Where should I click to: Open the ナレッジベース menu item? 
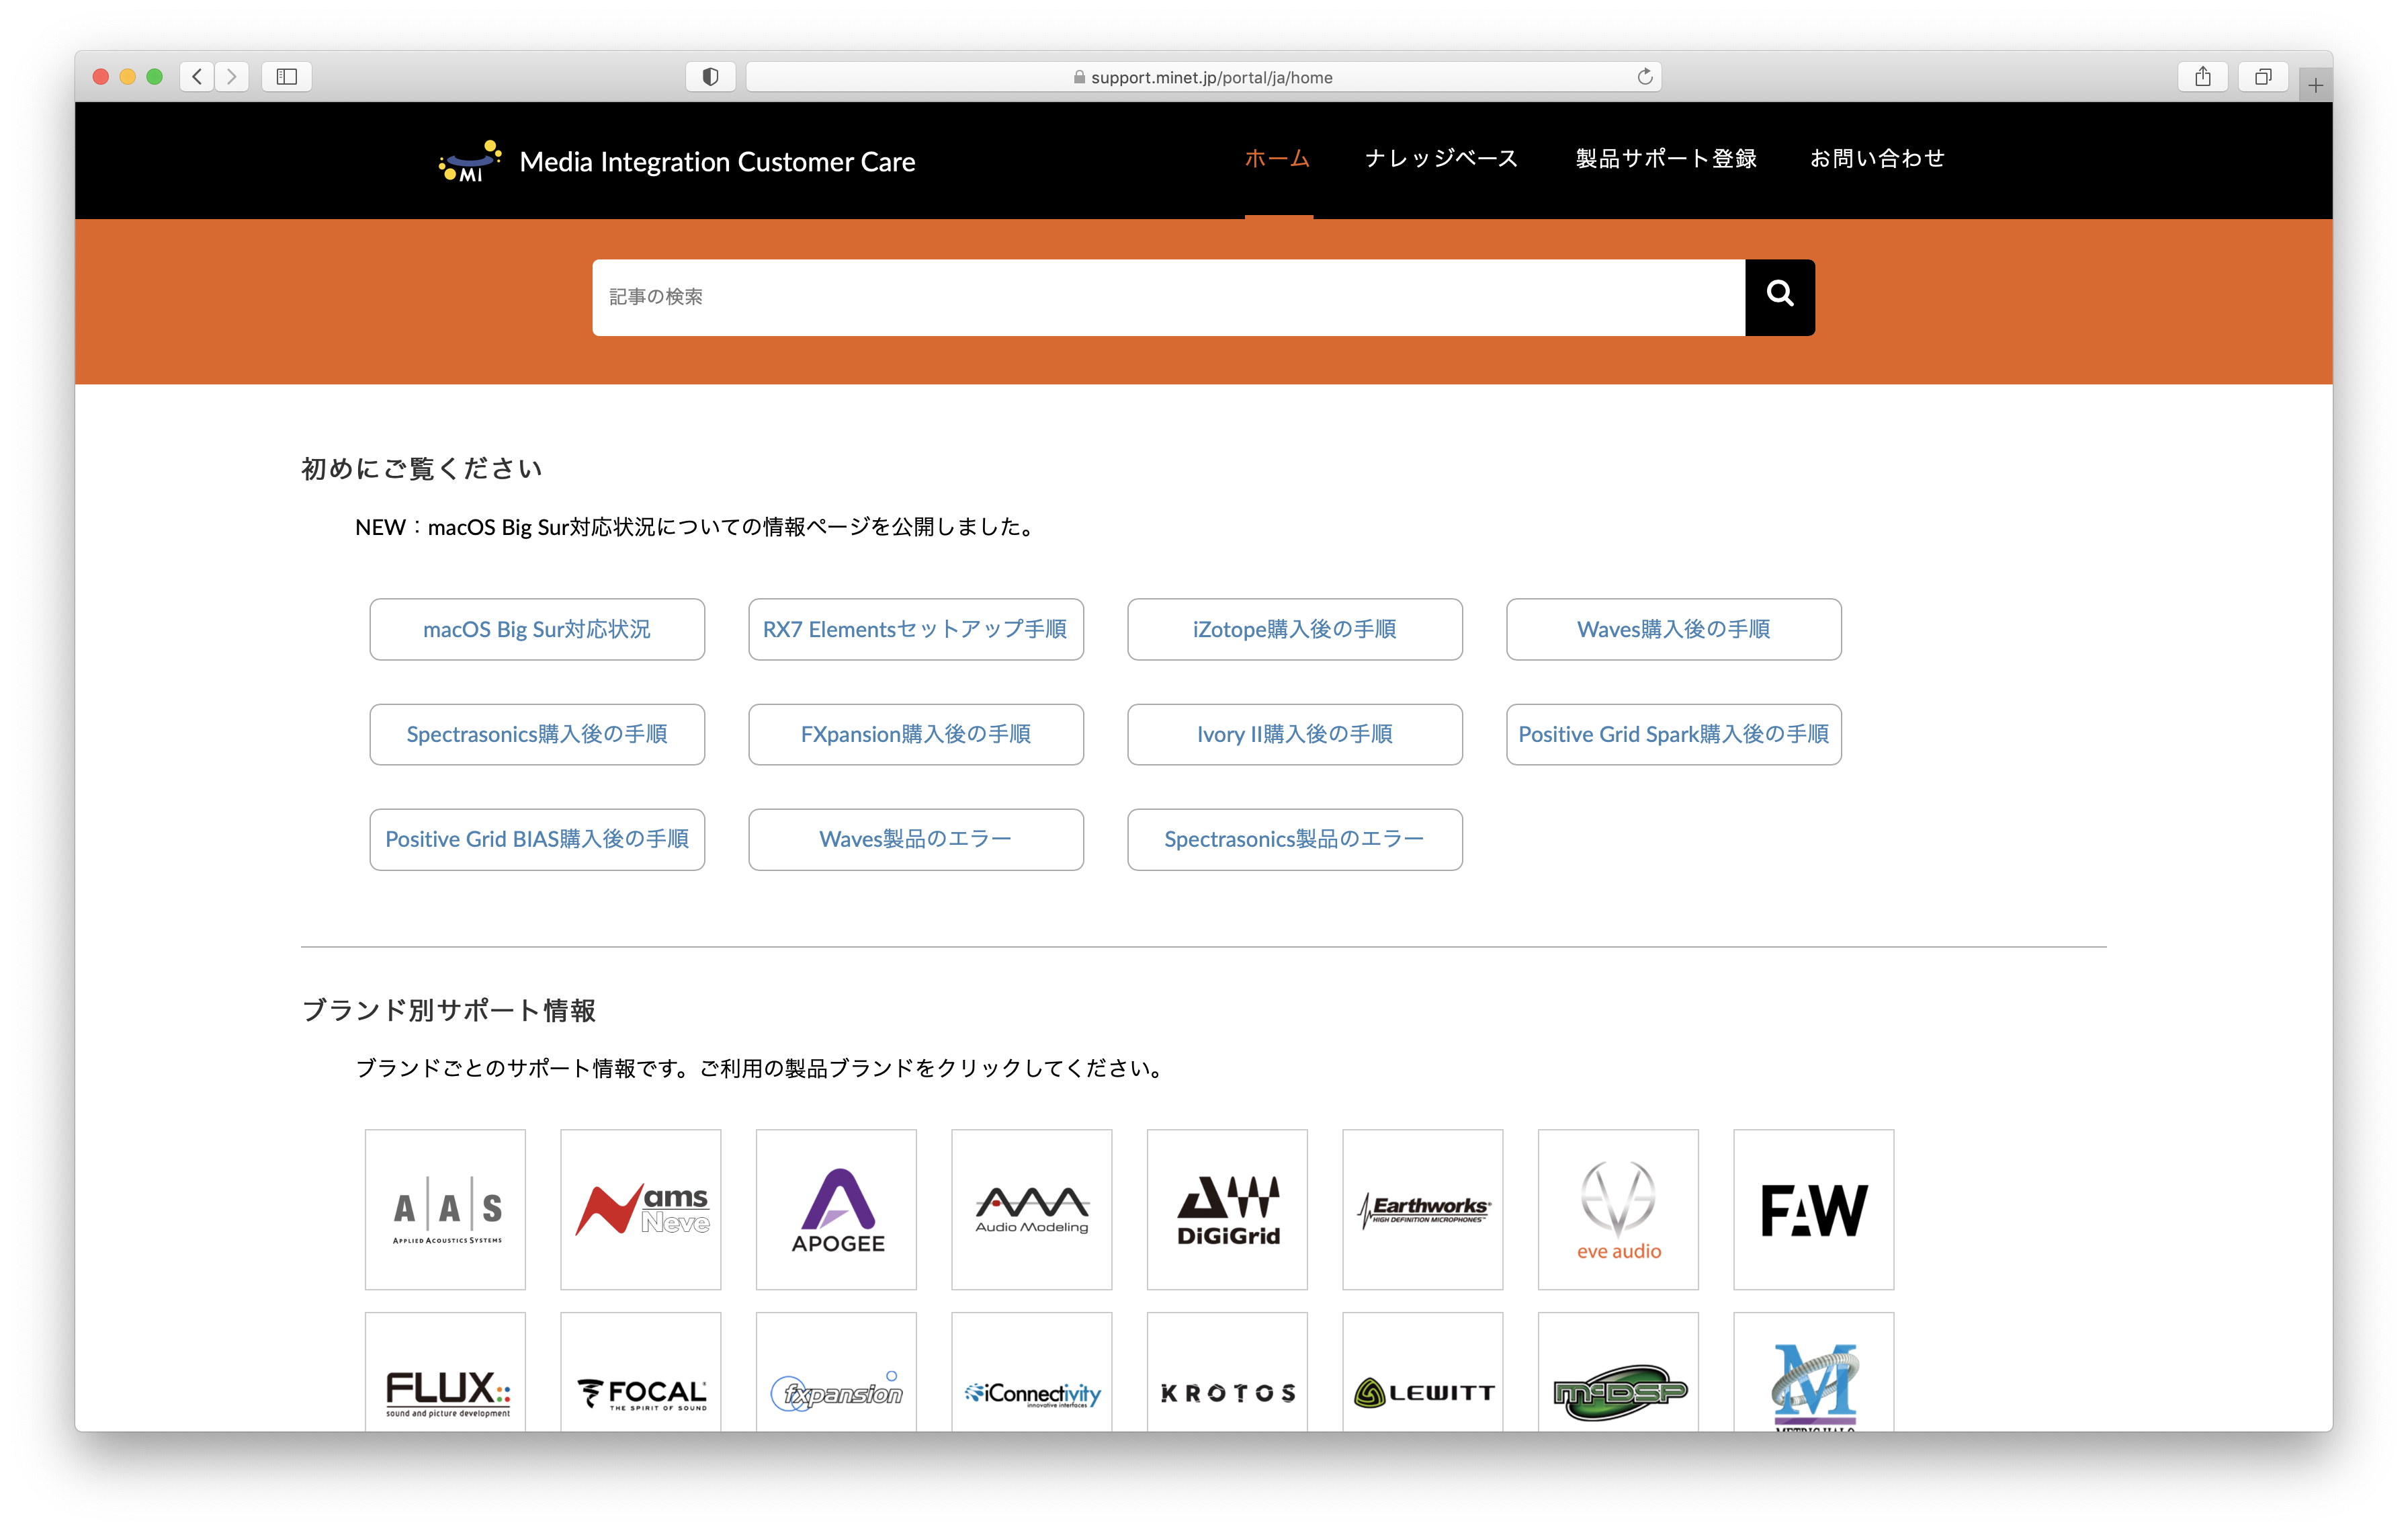tap(1441, 158)
